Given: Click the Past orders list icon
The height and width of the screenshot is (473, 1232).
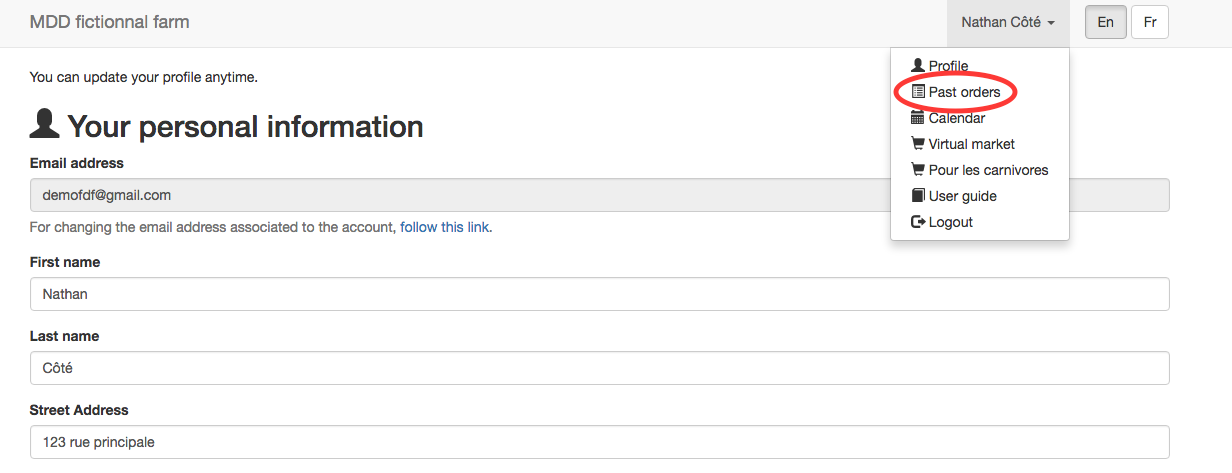Looking at the screenshot, I should pyautogui.click(x=918, y=92).
